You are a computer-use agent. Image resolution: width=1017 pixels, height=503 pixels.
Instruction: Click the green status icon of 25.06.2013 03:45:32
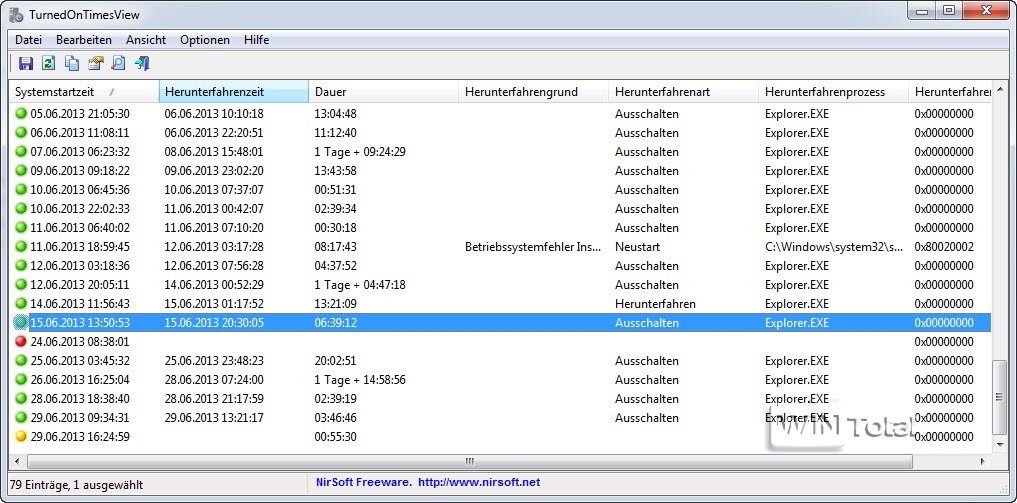[21, 361]
